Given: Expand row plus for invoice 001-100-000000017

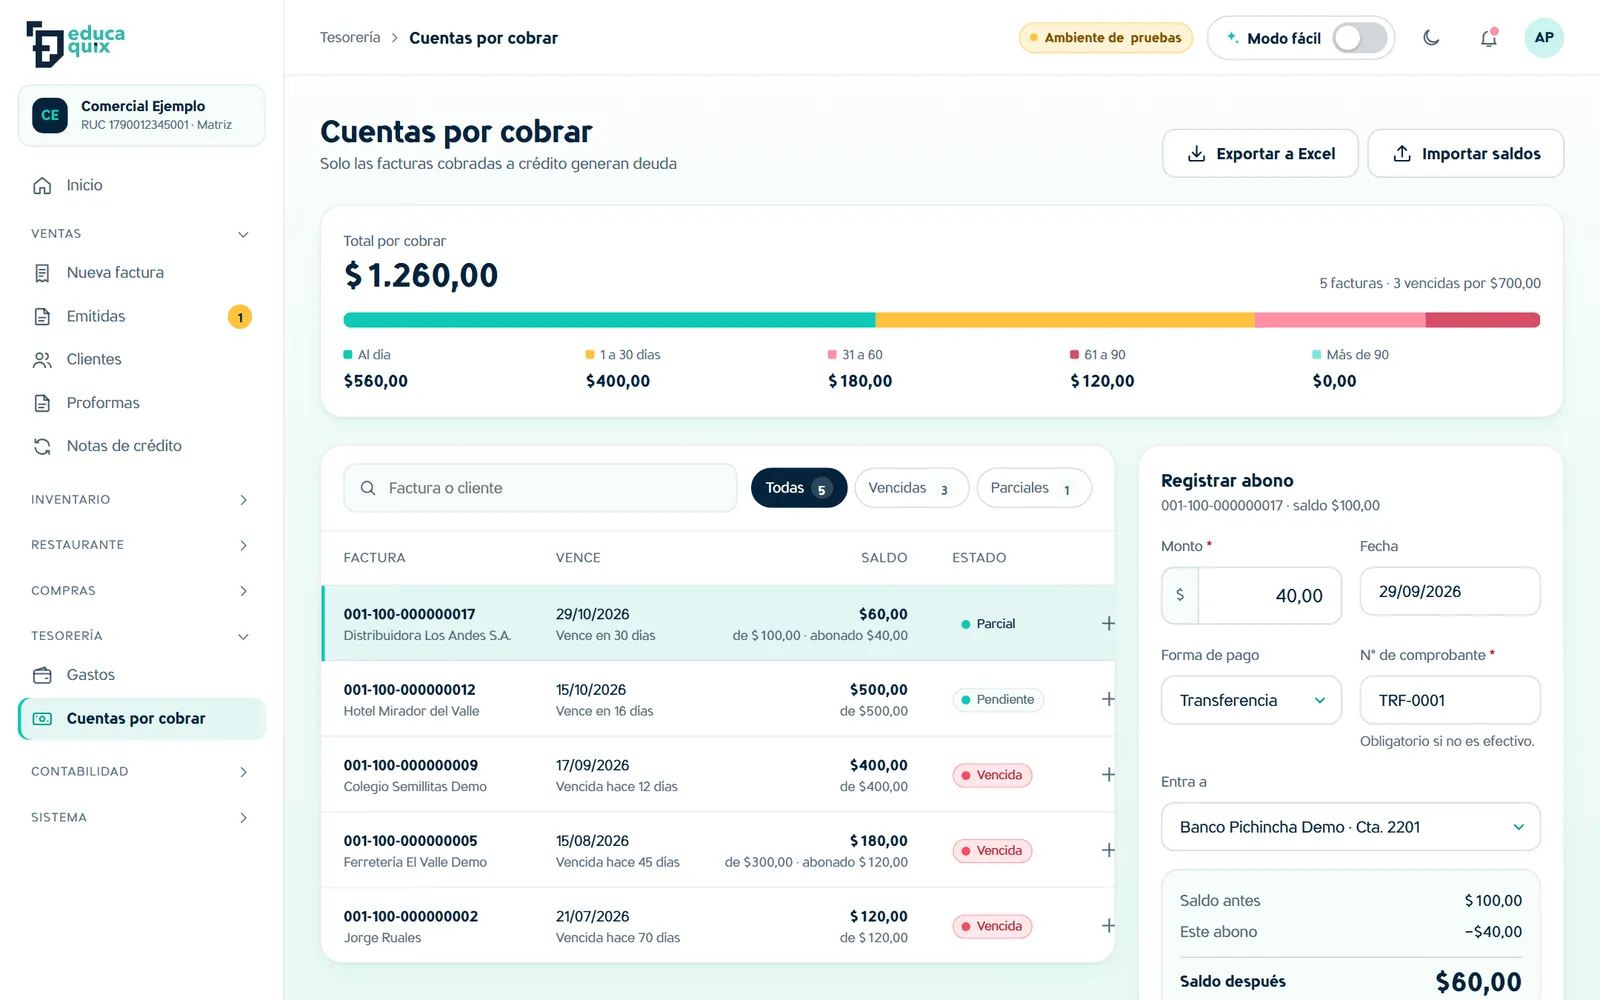Looking at the screenshot, I should coord(1108,624).
